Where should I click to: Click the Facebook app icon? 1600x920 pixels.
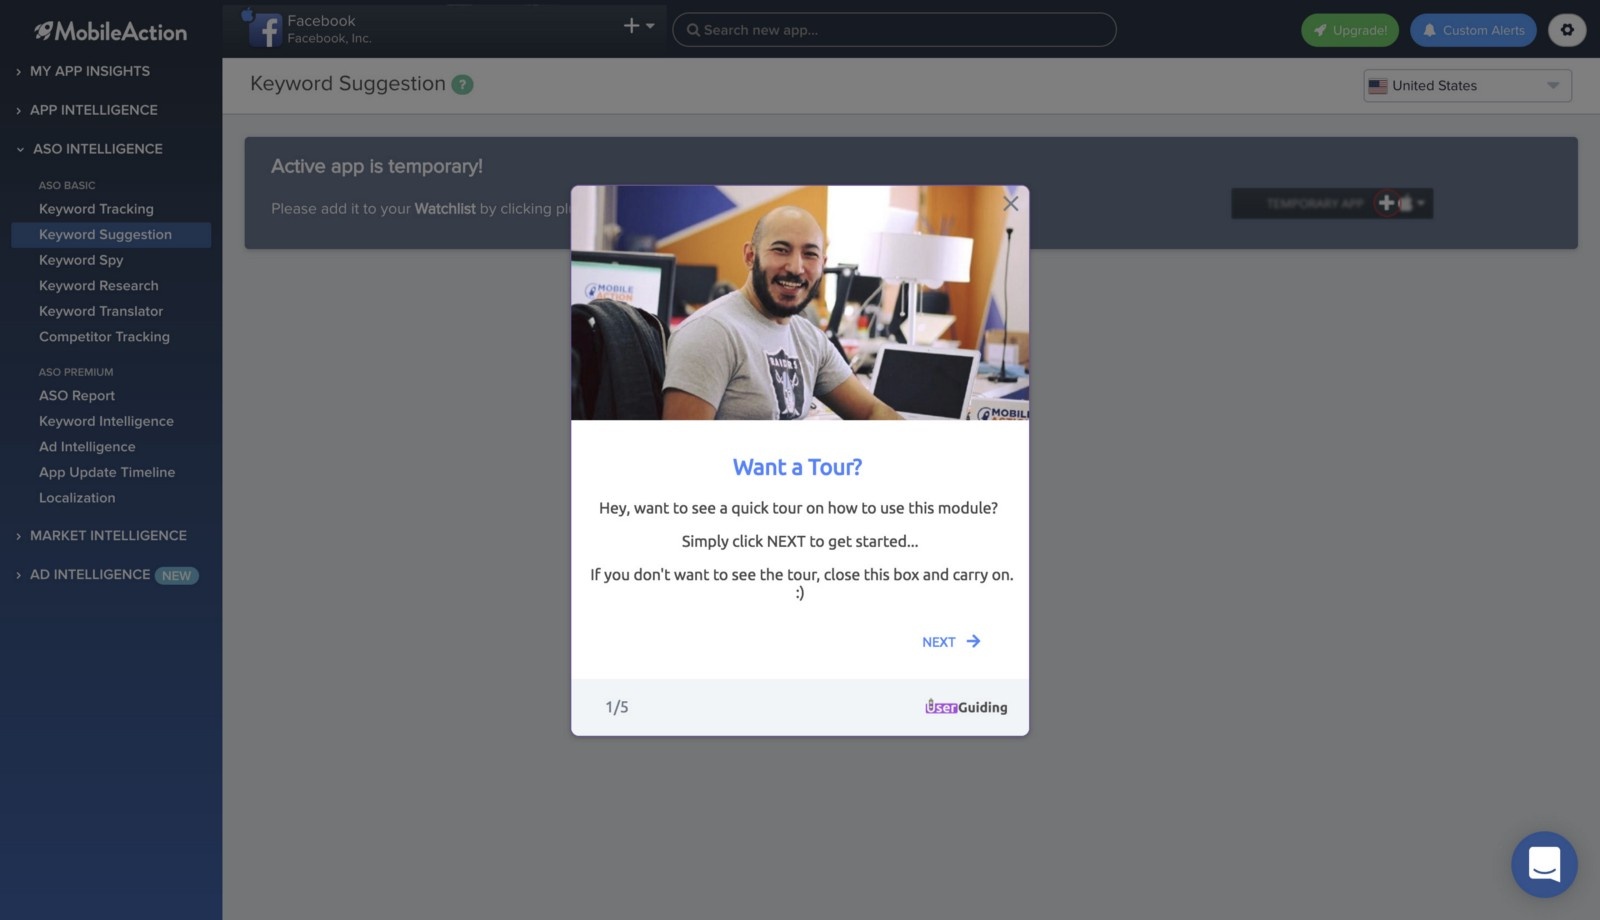tap(266, 30)
